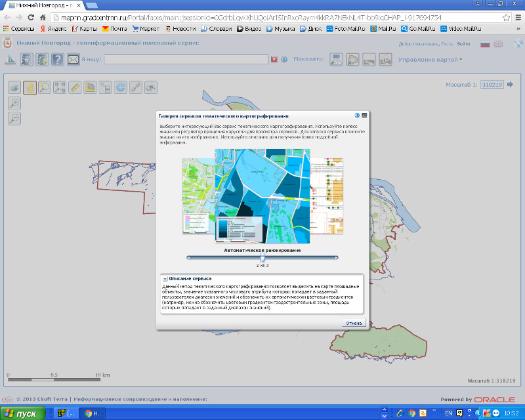The image size is (525, 420).
Task: Click the "Войти" login link
Action: (x=463, y=44)
